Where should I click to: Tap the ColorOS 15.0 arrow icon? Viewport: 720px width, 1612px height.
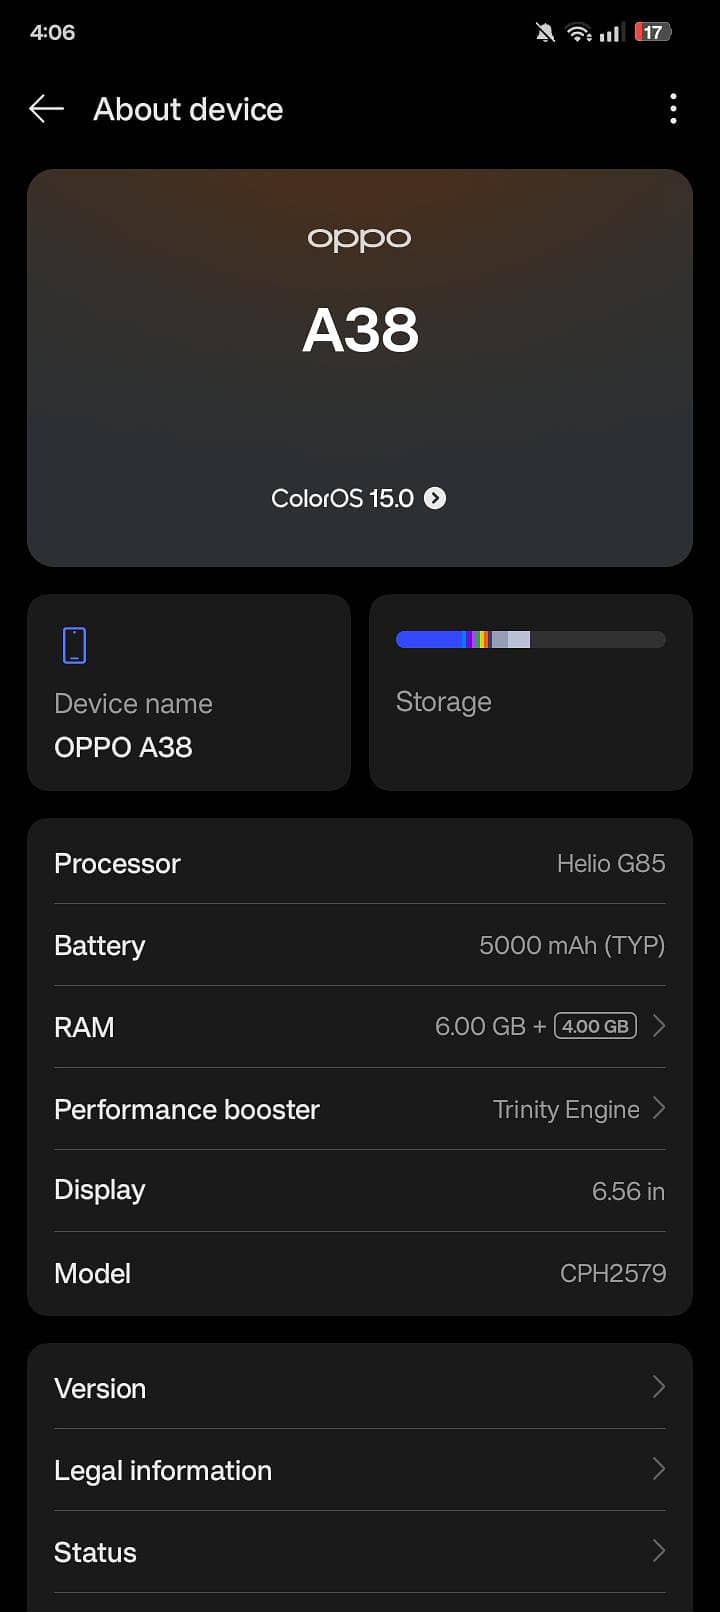pos(435,498)
